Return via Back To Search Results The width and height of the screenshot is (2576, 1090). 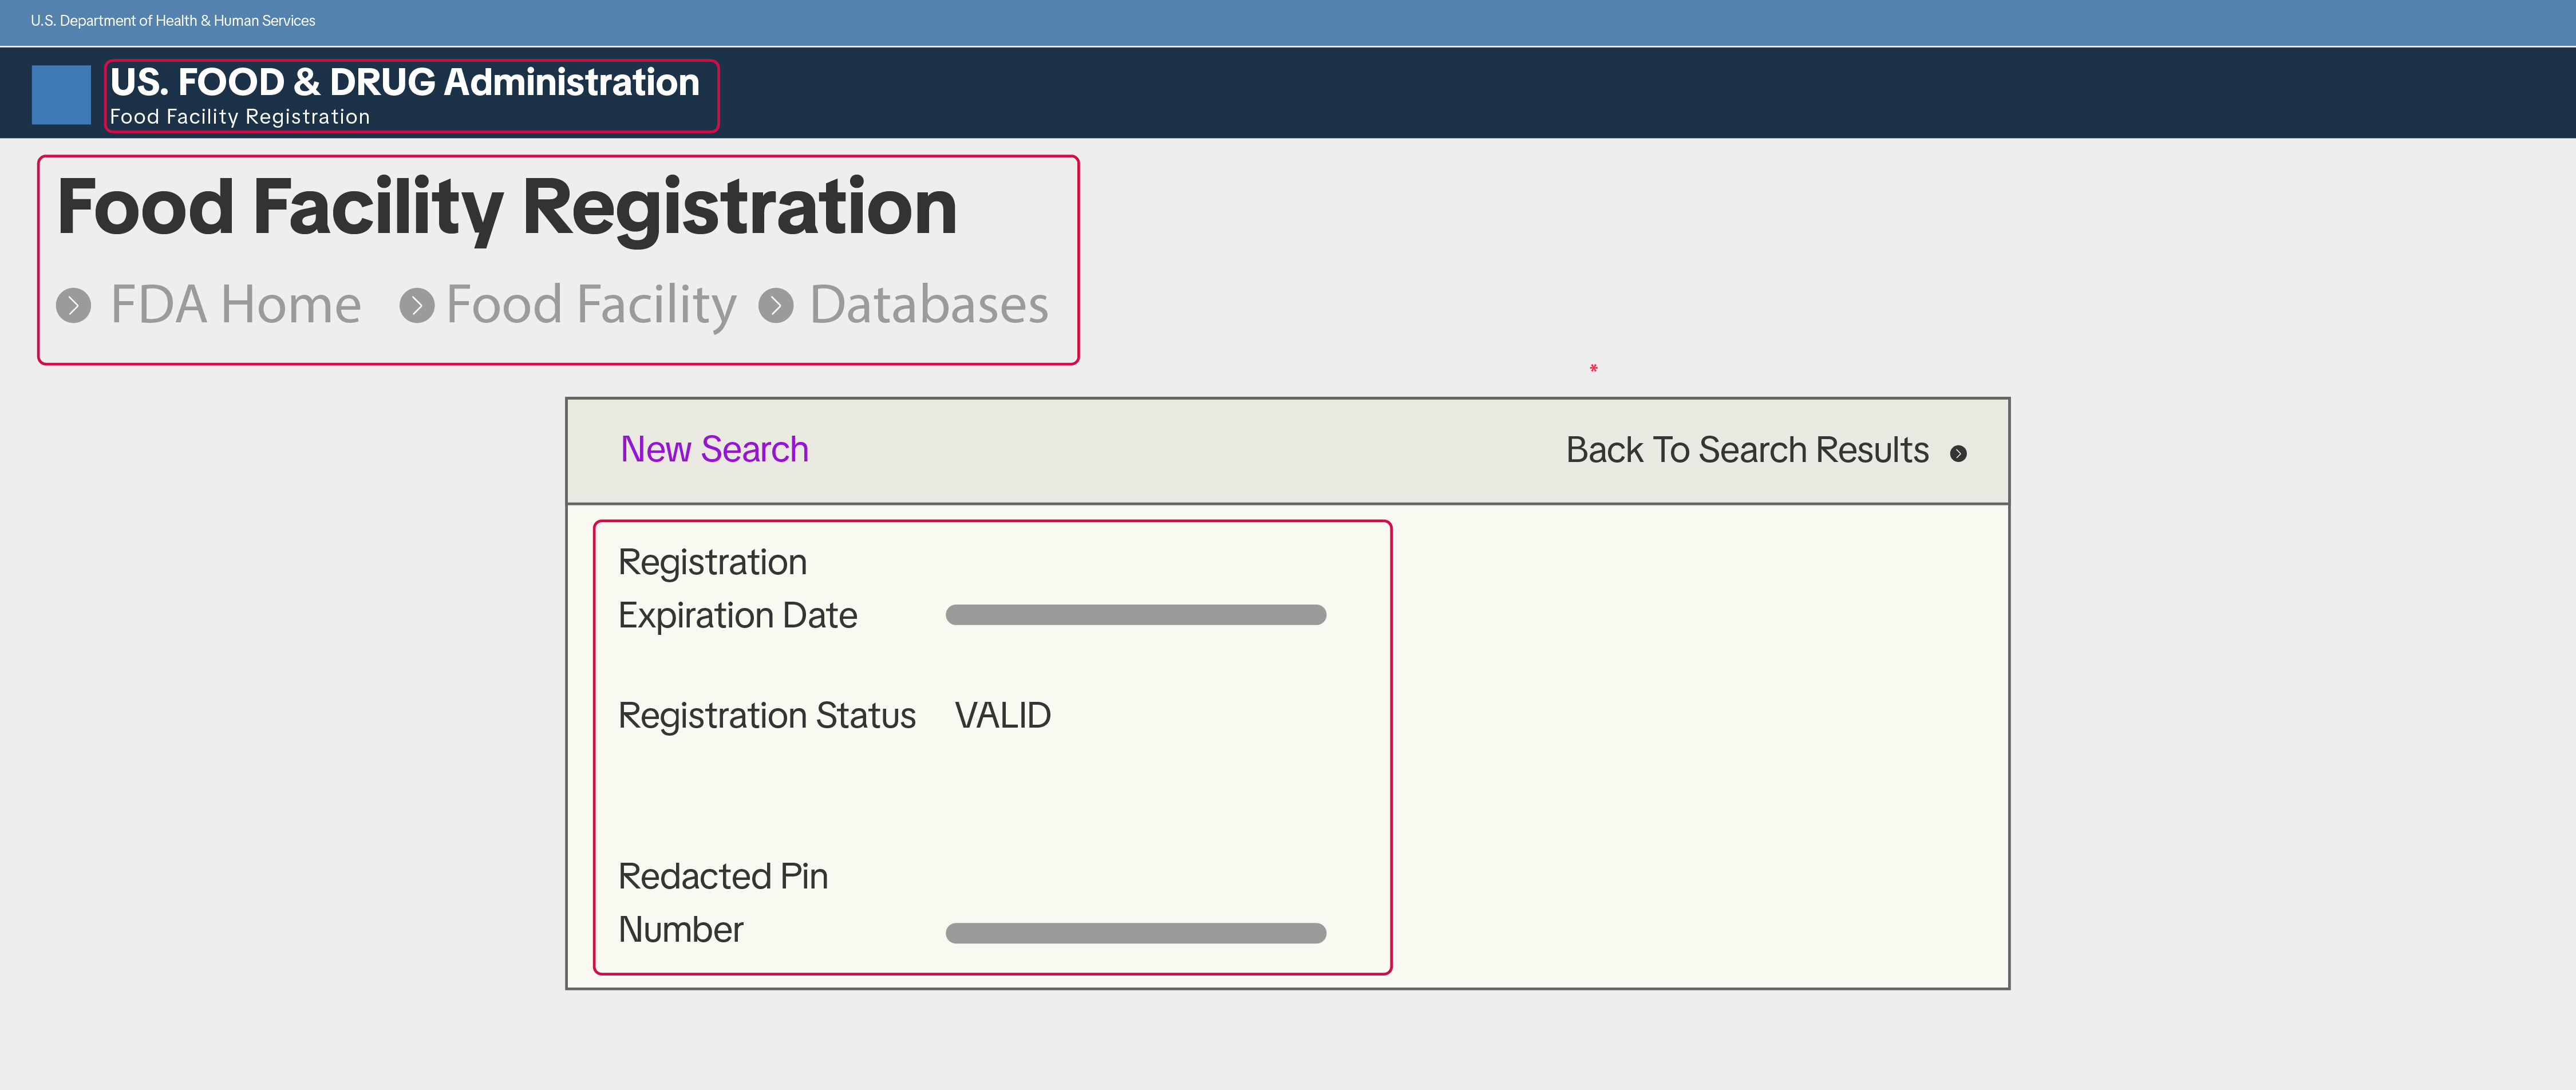(1746, 450)
